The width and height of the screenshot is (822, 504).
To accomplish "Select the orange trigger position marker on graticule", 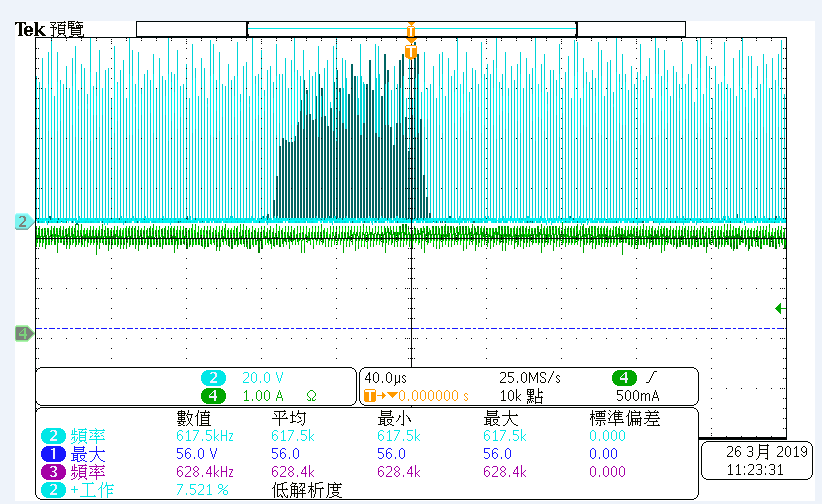I will point(411,51).
